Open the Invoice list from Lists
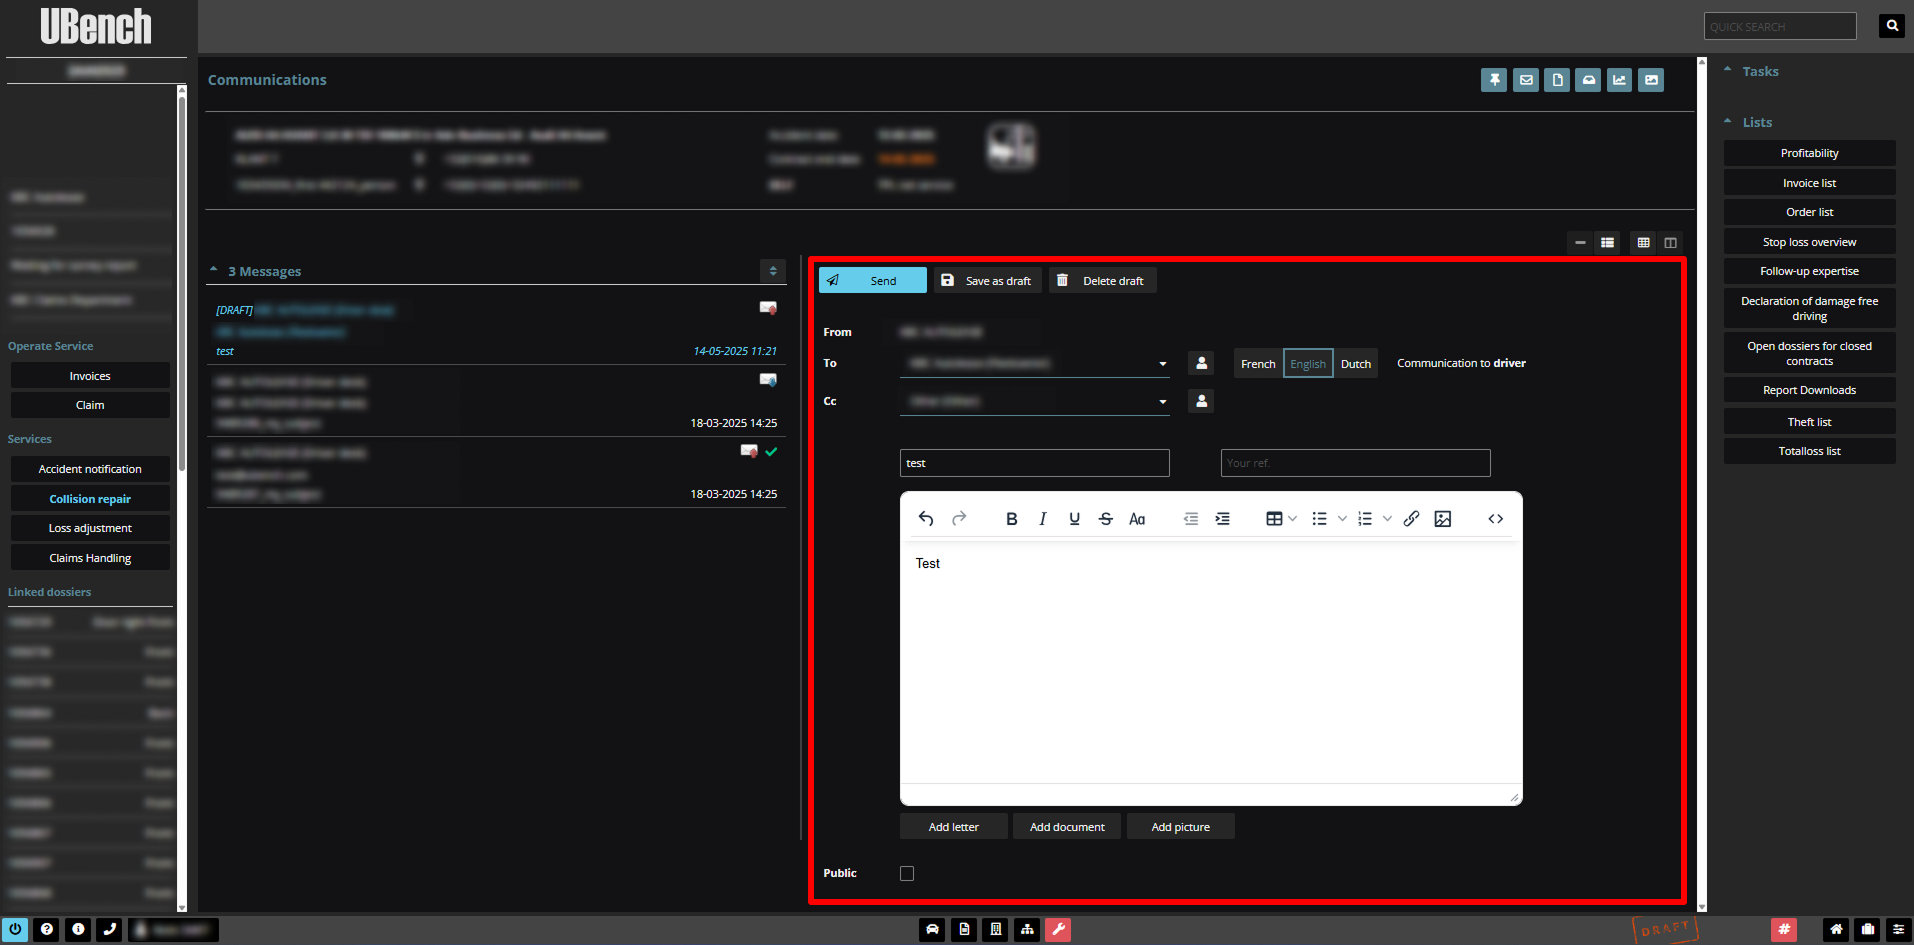 click(x=1809, y=183)
